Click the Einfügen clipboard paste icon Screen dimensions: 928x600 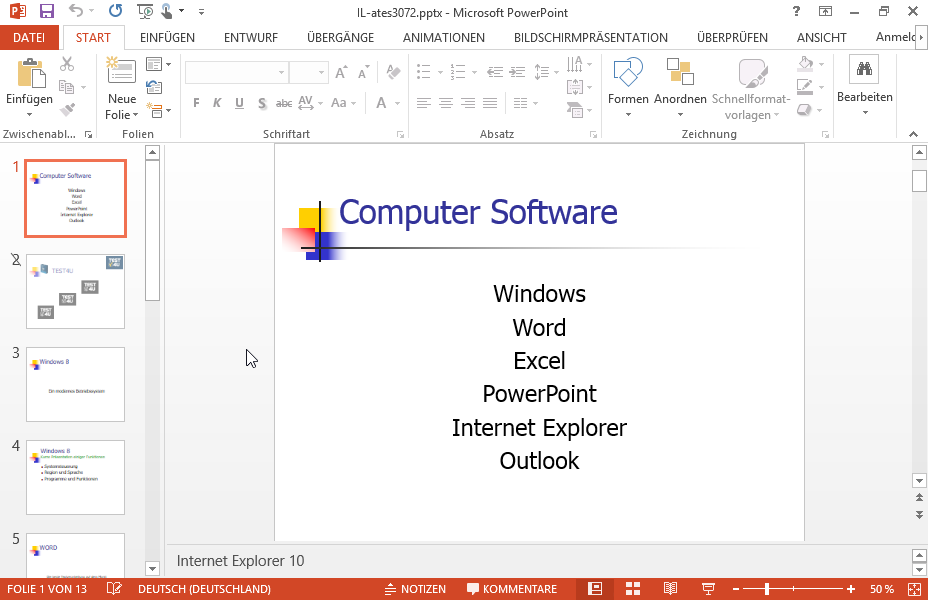[31, 73]
